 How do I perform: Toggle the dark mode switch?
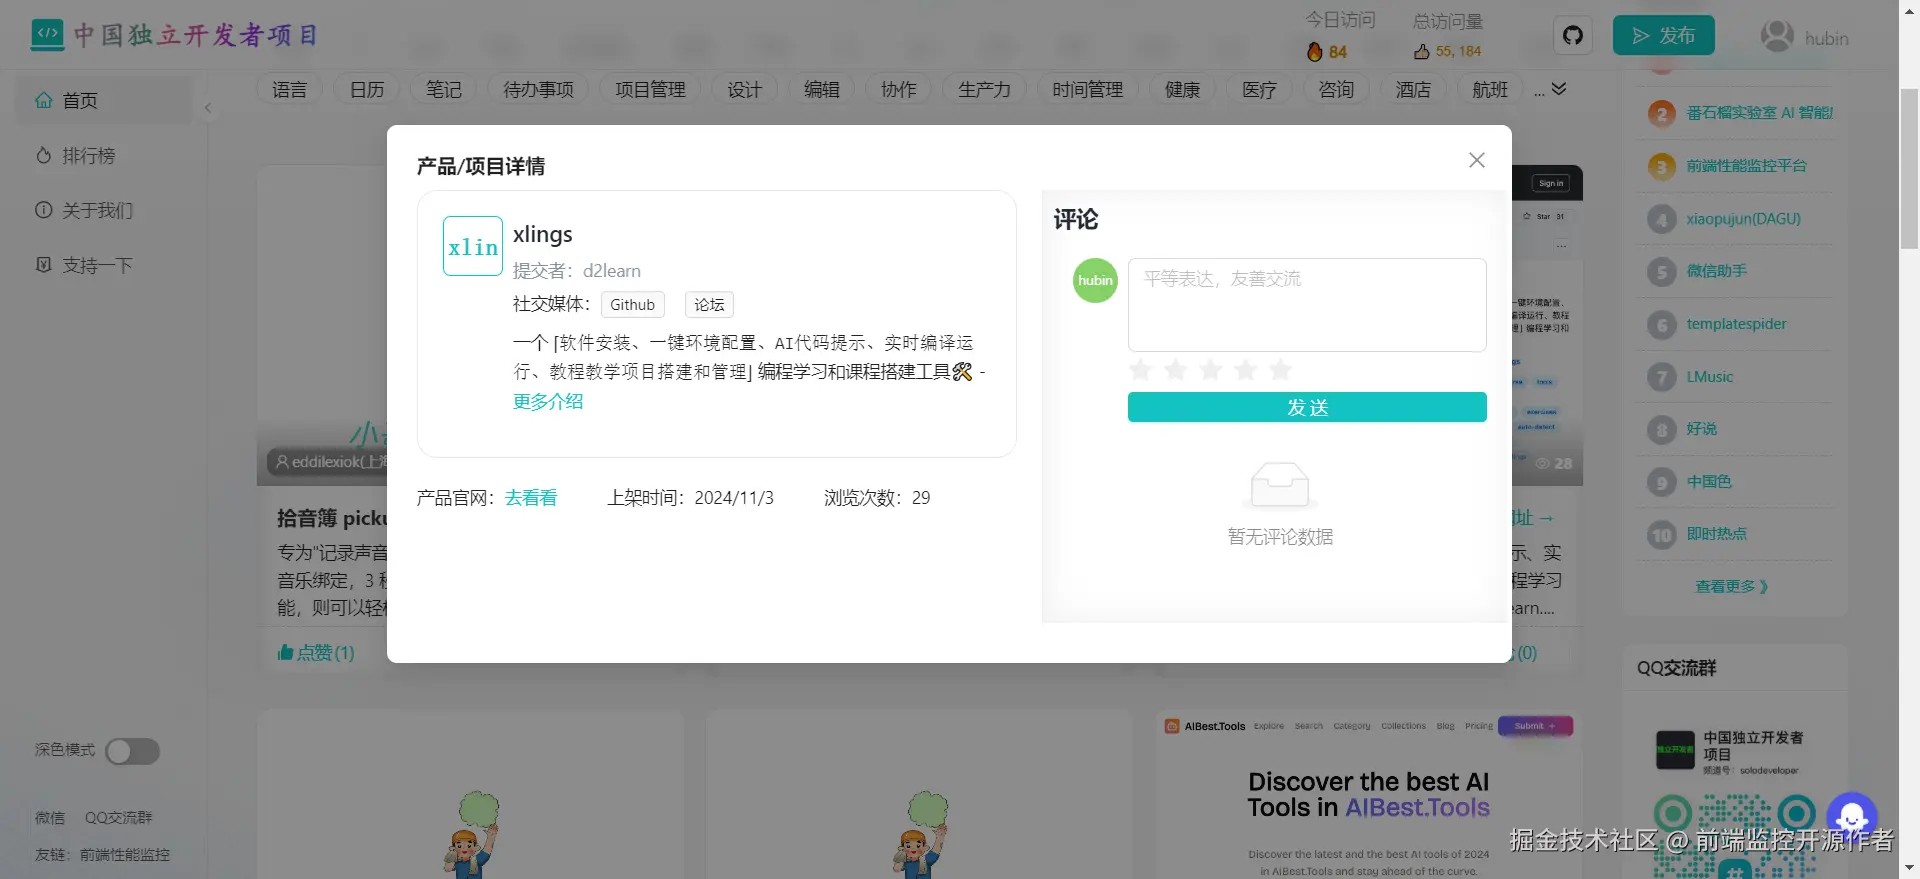[133, 751]
